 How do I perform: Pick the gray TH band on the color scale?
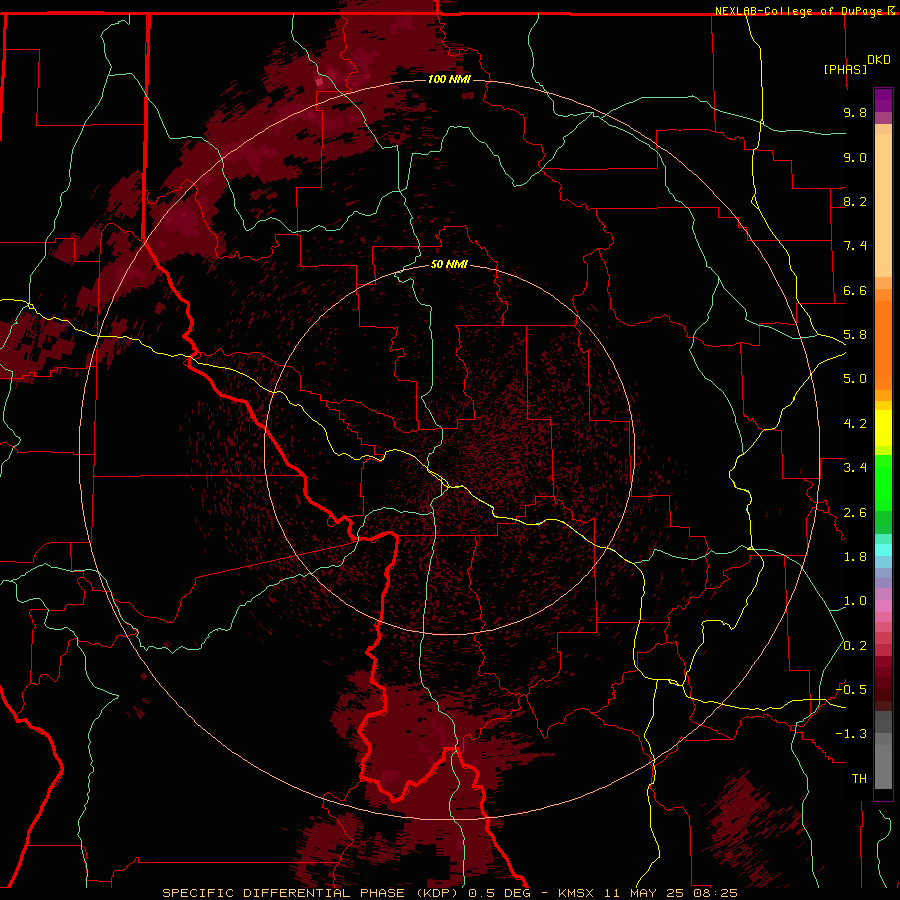coord(883,767)
